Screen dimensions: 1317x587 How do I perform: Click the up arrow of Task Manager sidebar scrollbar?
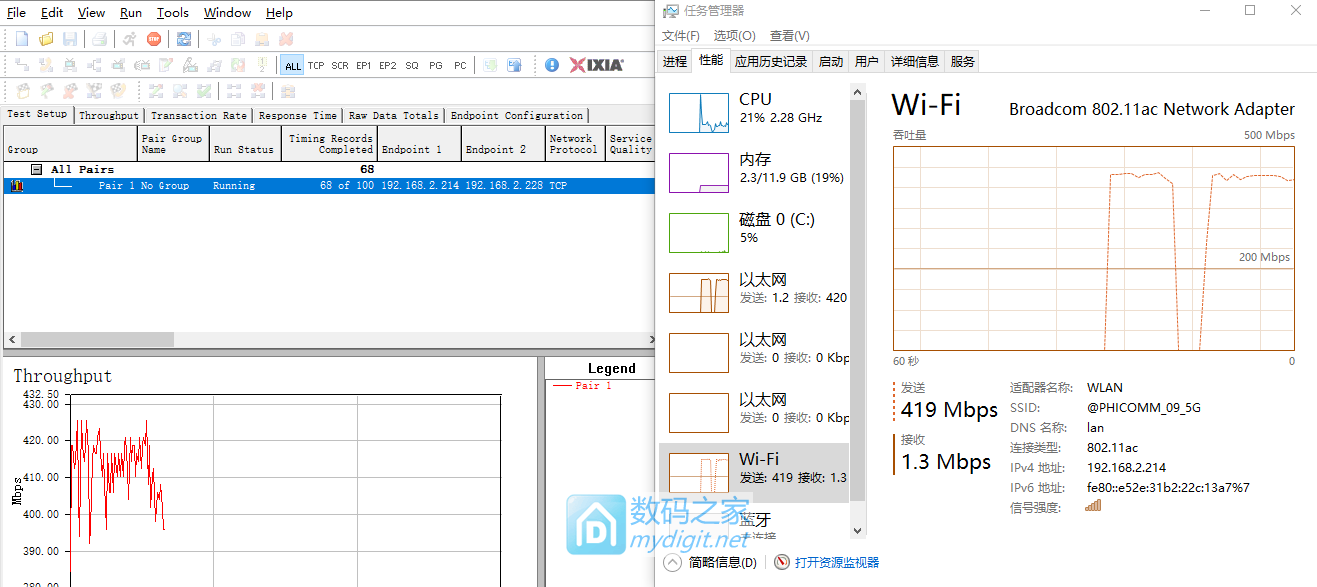(x=857, y=92)
